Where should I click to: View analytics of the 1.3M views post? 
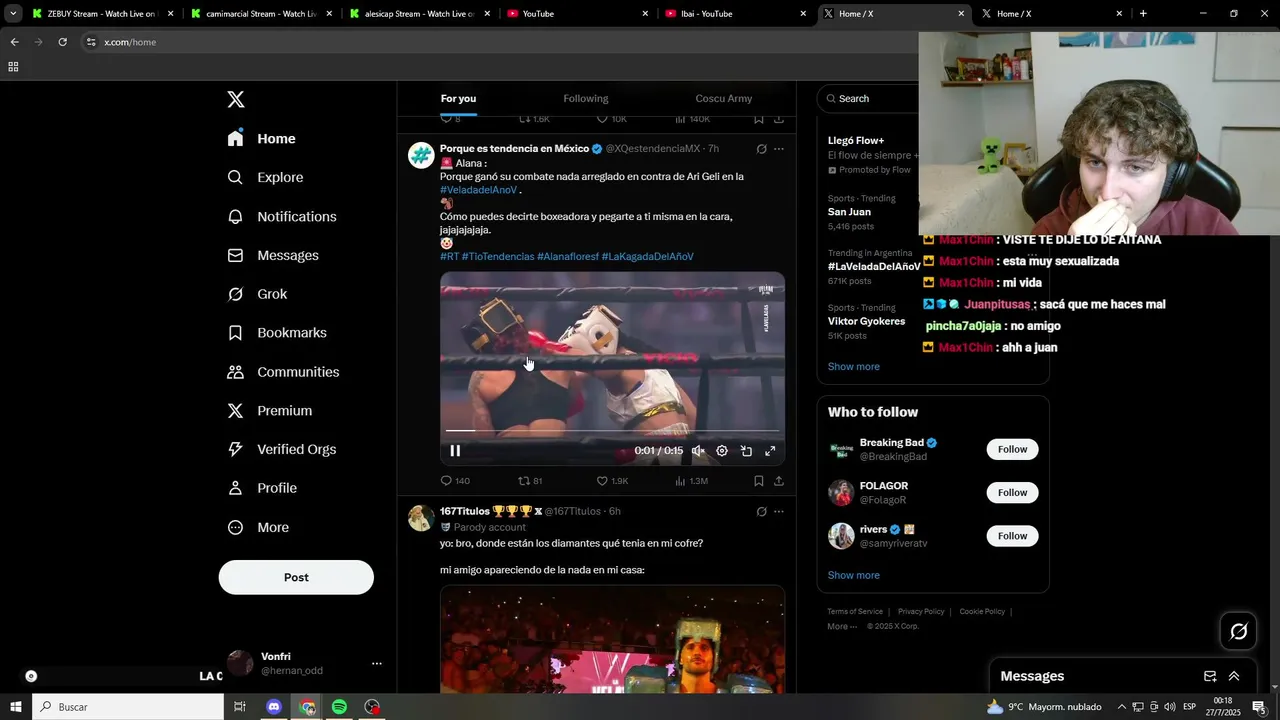click(691, 481)
